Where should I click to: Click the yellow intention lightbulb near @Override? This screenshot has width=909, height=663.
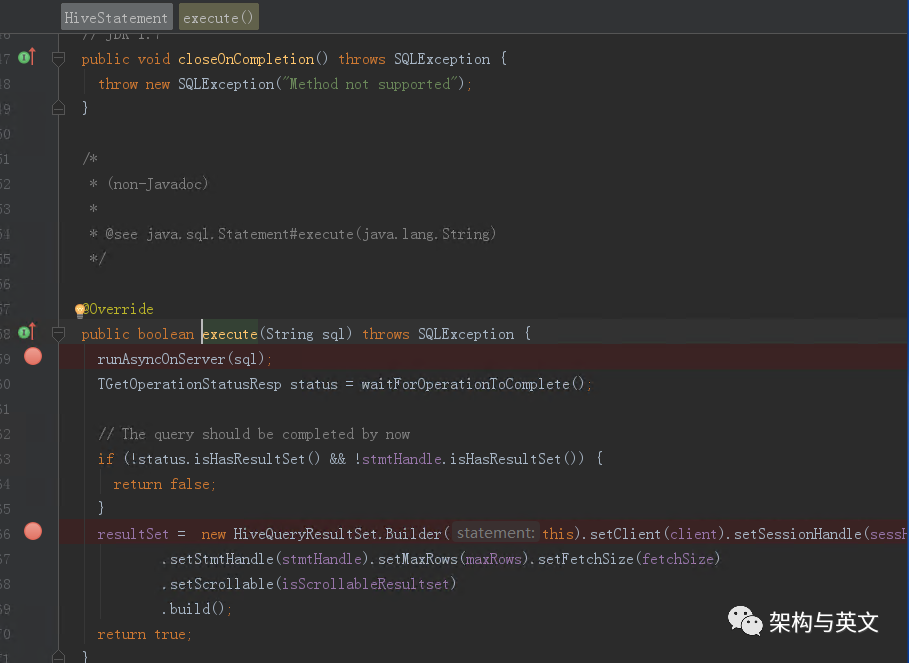point(79,311)
